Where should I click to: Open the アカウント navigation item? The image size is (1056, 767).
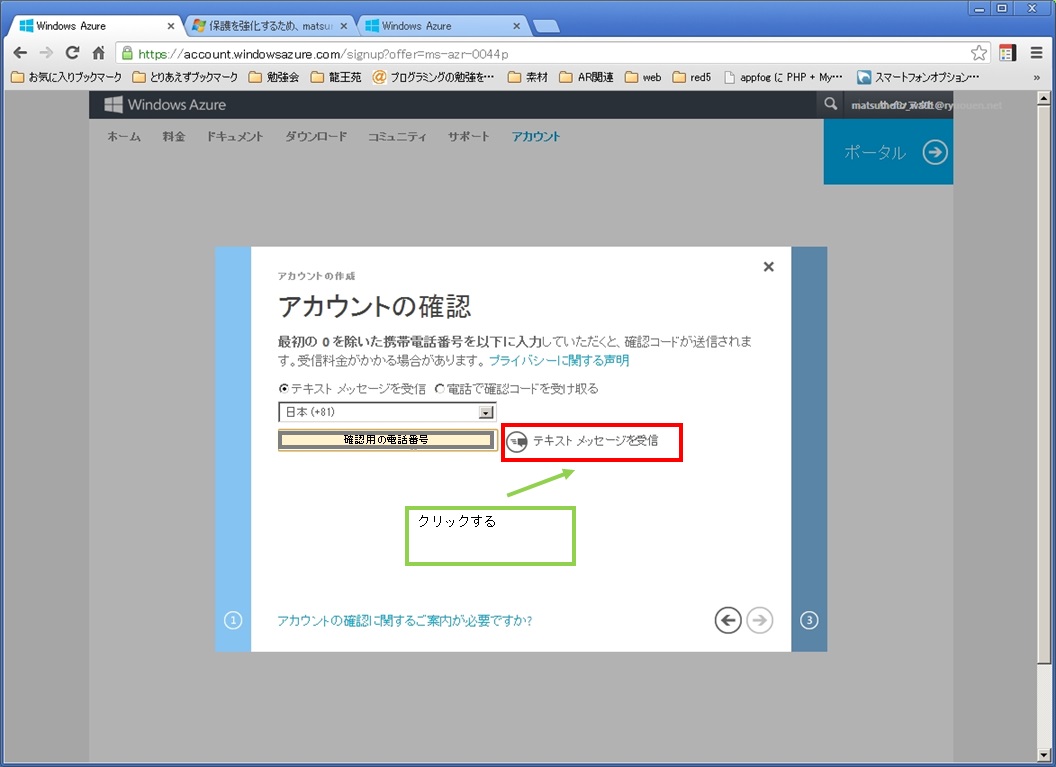pyautogui.click(x=535, y=137)
